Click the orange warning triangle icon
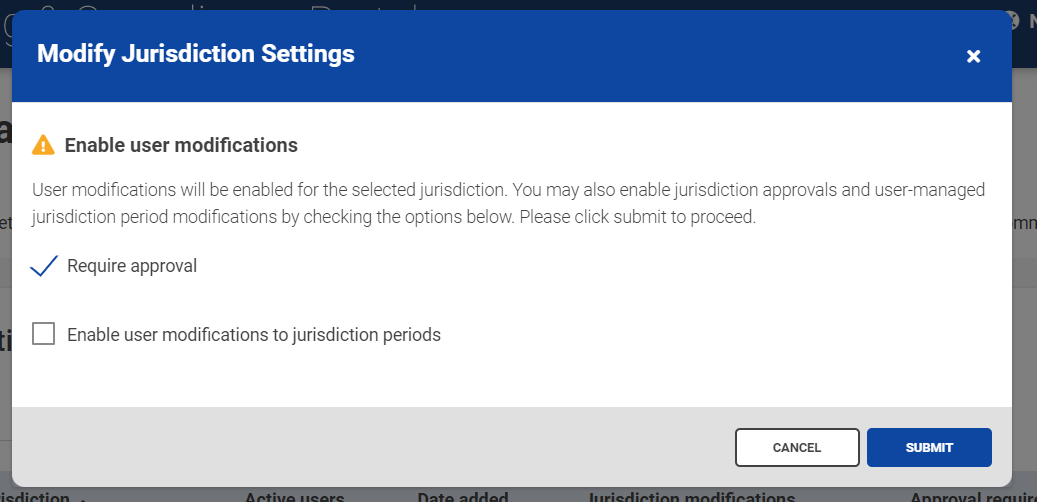The height and width of the screenshot is (502, 1037). pos(43,145)
